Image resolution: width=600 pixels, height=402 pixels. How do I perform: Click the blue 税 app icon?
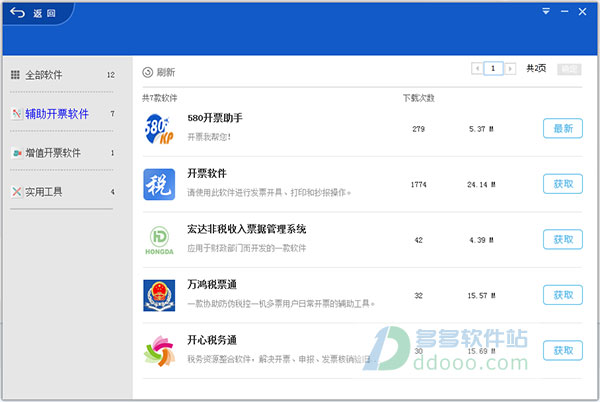159,184
